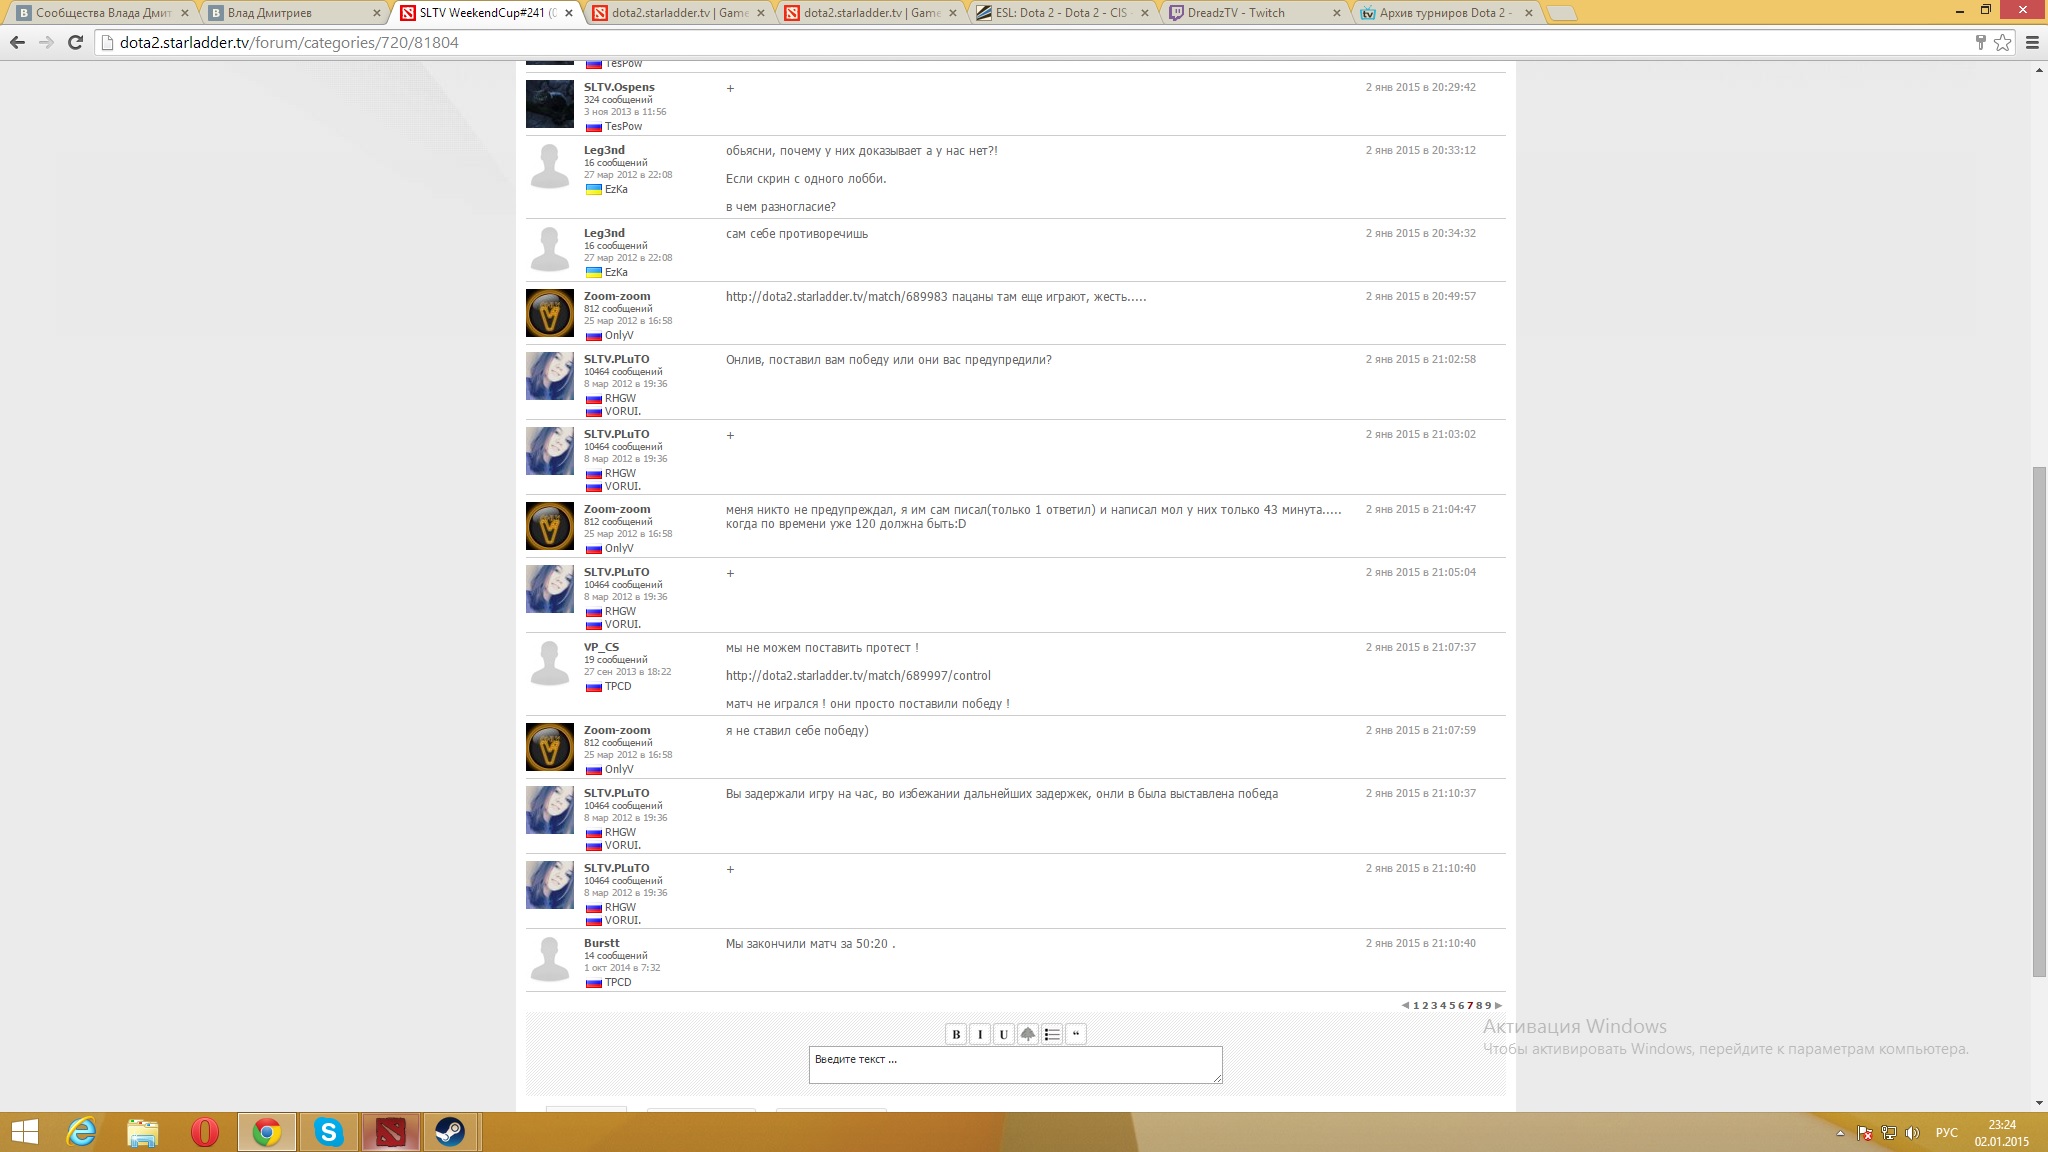Toggle underline formatting in reply editor
This screenshot has width=2048, height=1152.
tap(1004, 1035)
